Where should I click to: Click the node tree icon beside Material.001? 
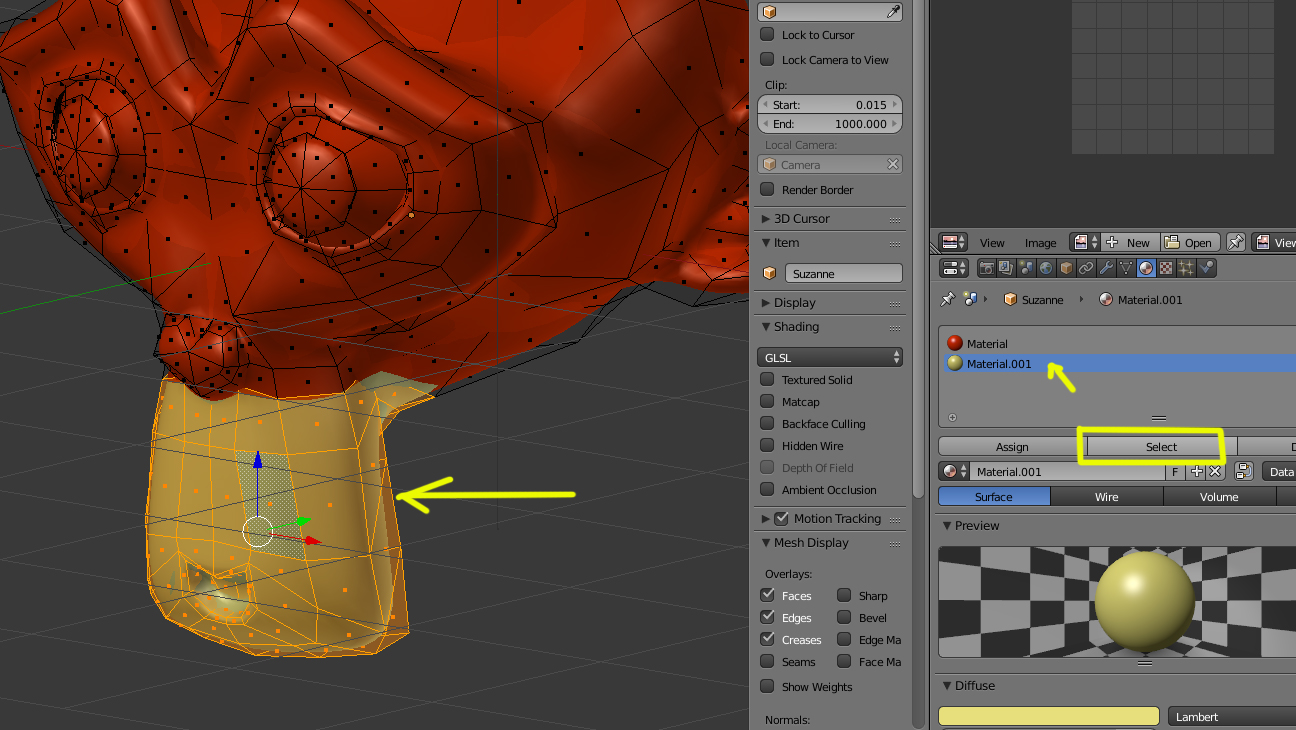[1243, 471]
